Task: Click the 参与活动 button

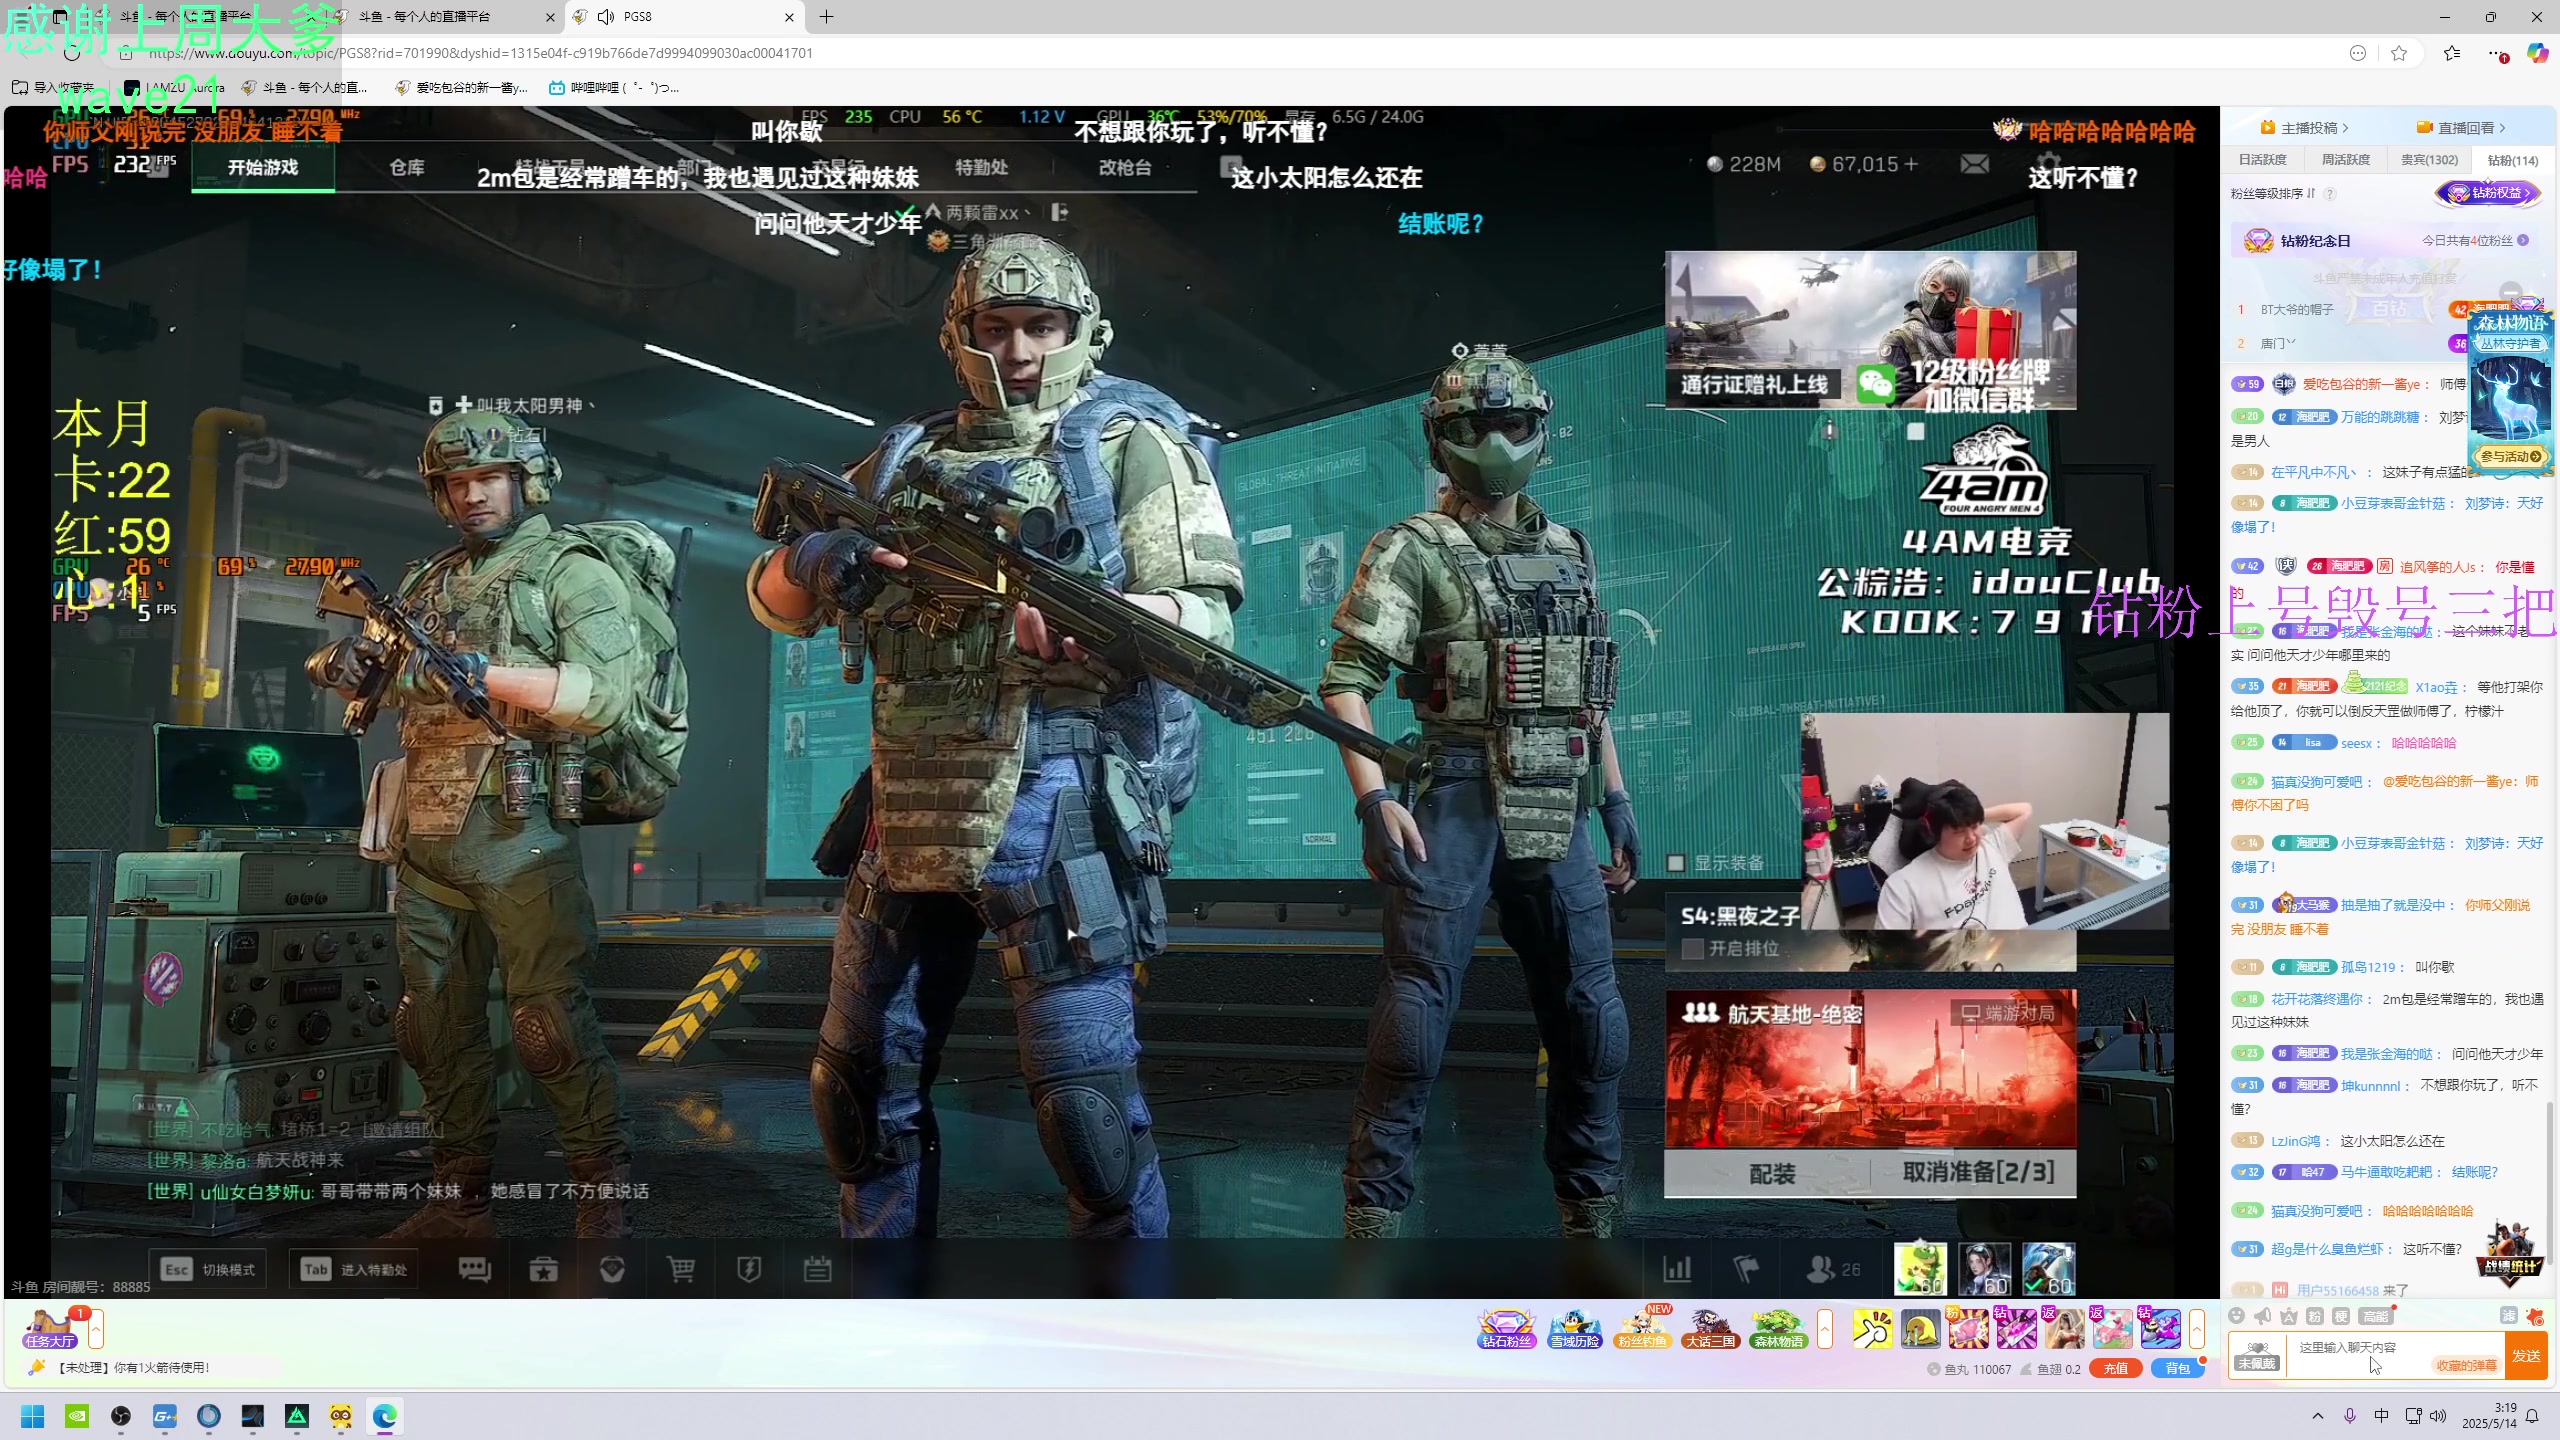Action: tap(2509, 456)
